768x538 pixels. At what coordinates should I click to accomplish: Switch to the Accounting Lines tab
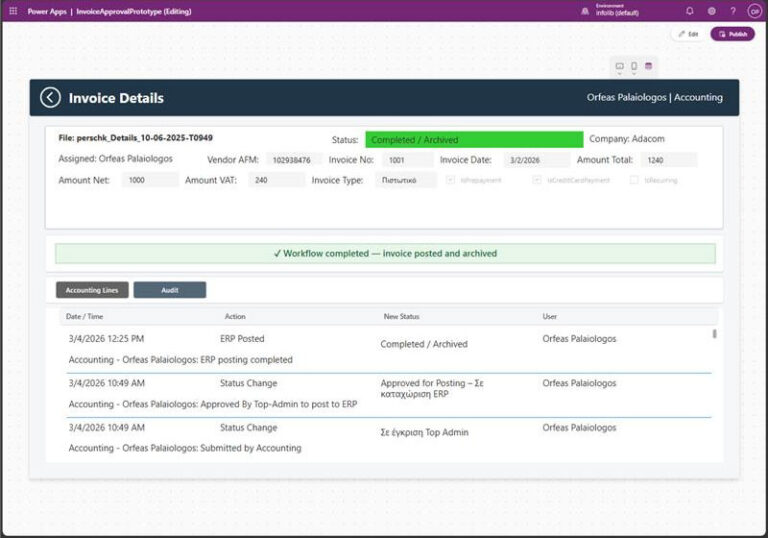pyautogui.click(x=92, y=290)
